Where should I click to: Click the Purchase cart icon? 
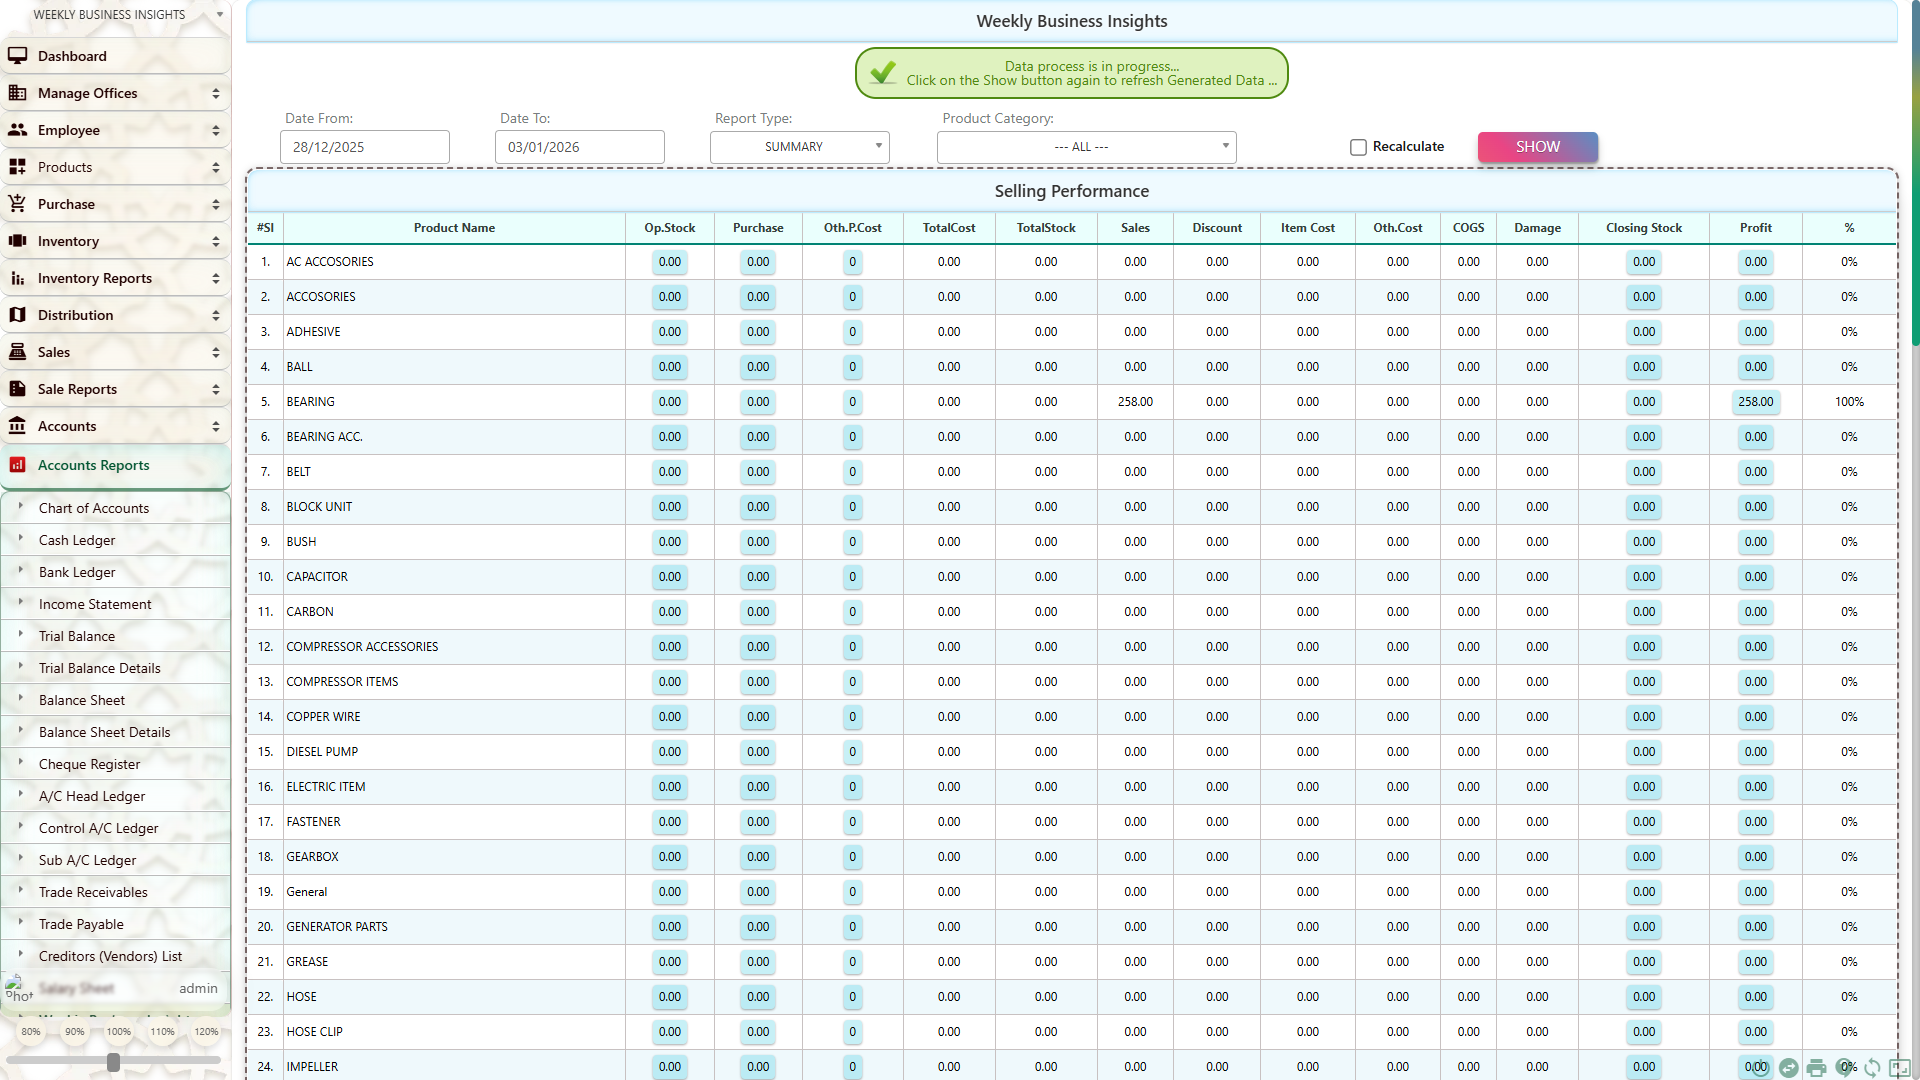coord(18,204)
